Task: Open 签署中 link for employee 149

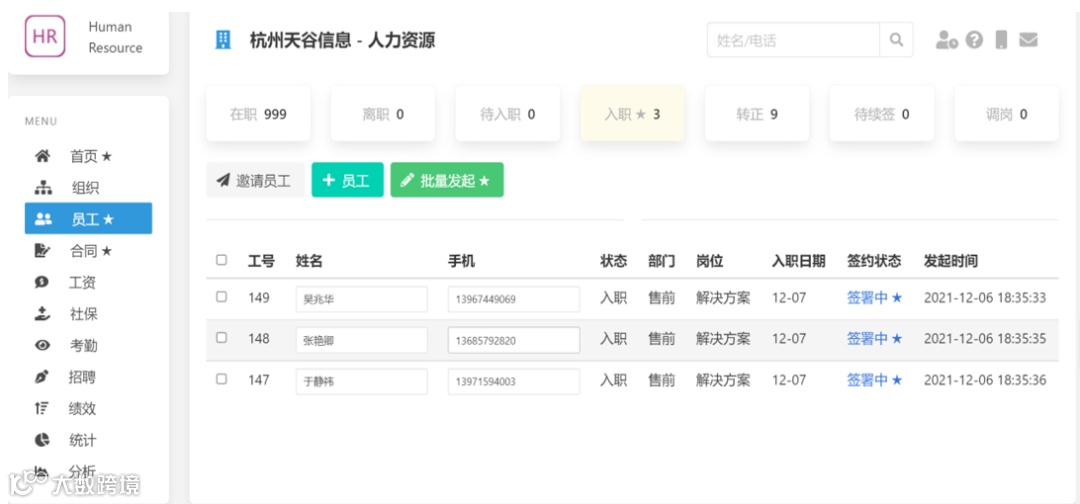Action: tap(874, 298)
